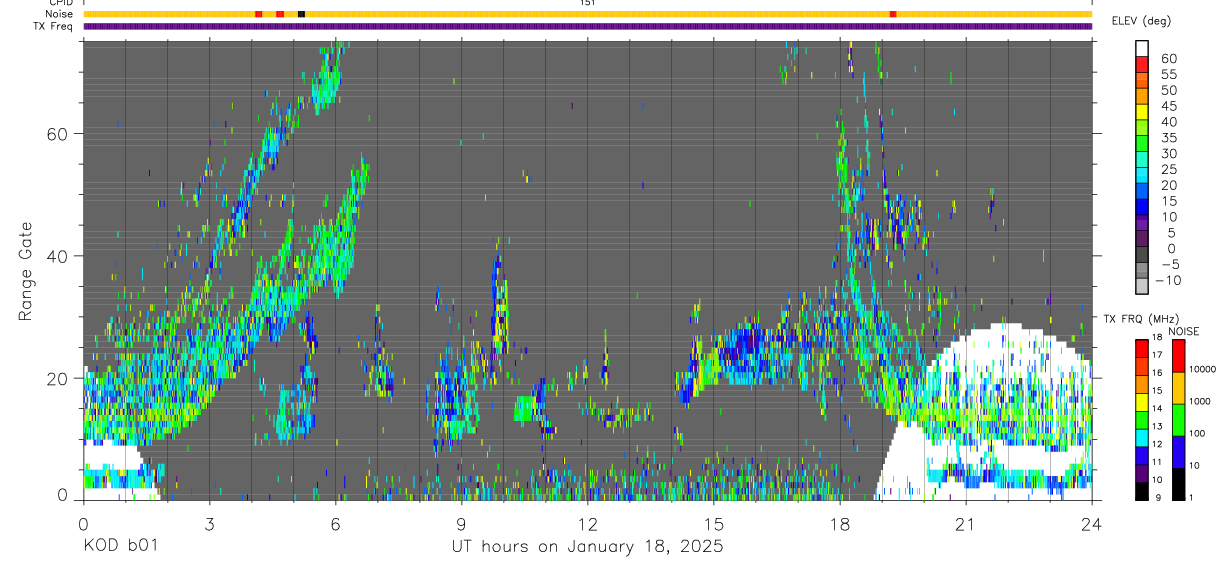Select the cyan TX FRQ segment between 12 and 13
Screen dimensions: 1228x567
coord(1142,438)
